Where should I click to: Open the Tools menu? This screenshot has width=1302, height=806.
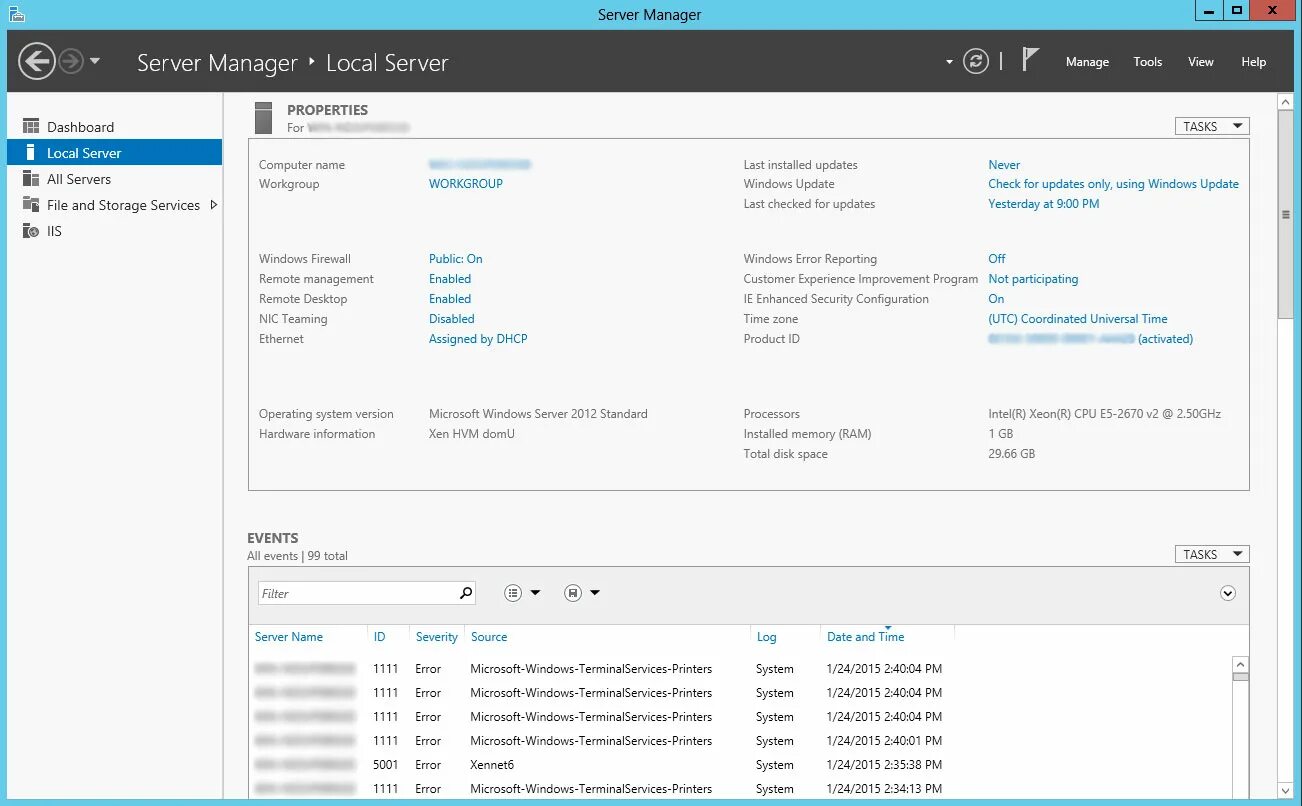[1147, 62]
